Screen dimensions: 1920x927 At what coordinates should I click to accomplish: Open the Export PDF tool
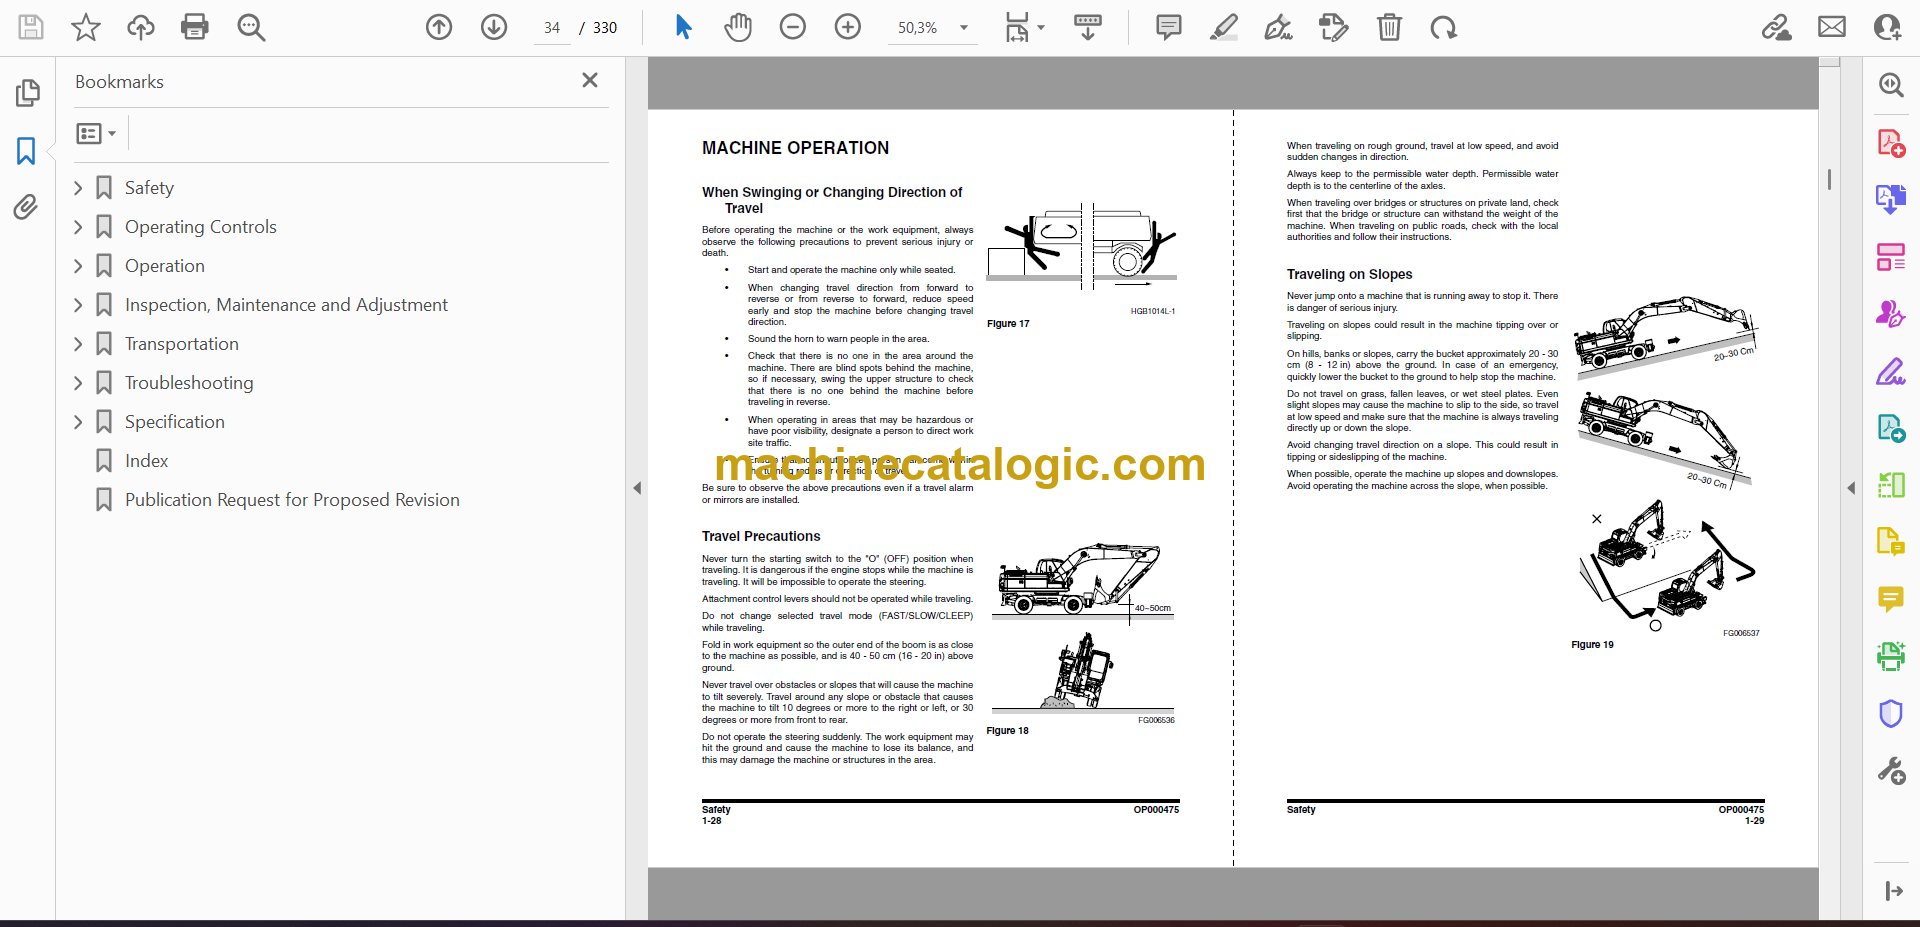[x=1890, y=200]
